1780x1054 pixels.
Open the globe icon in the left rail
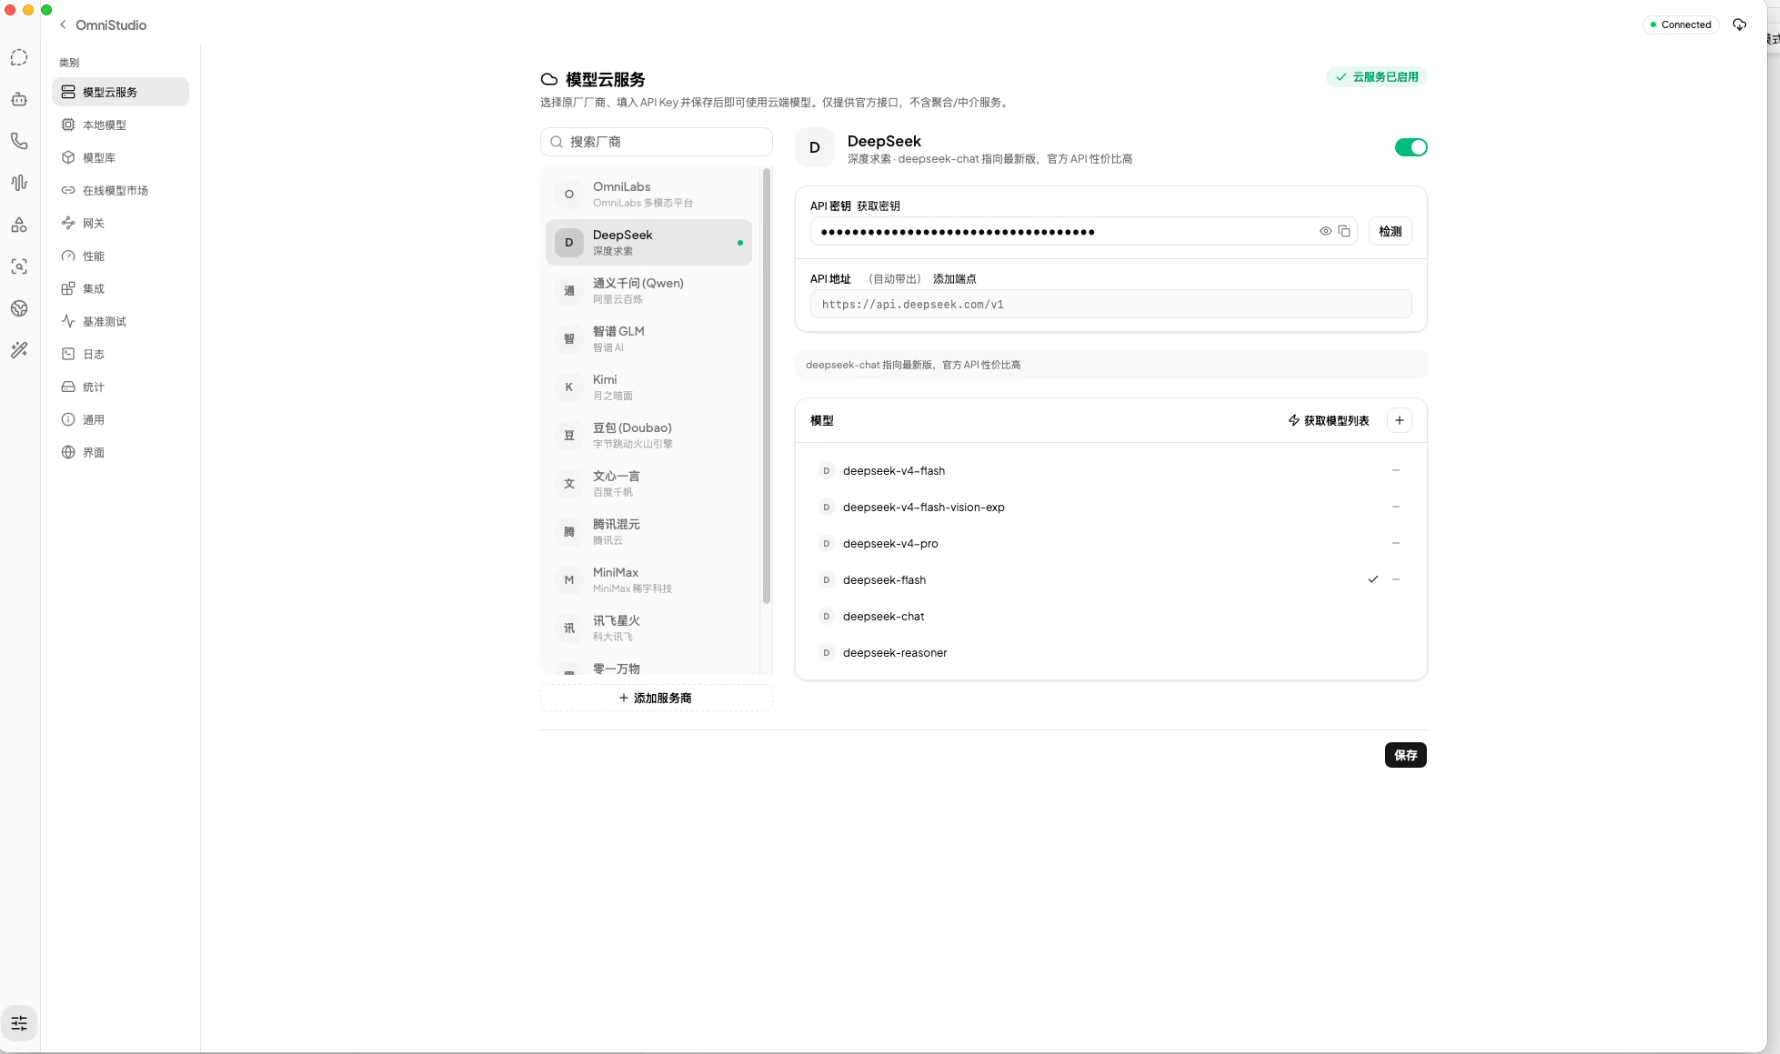tap(19, 309)
